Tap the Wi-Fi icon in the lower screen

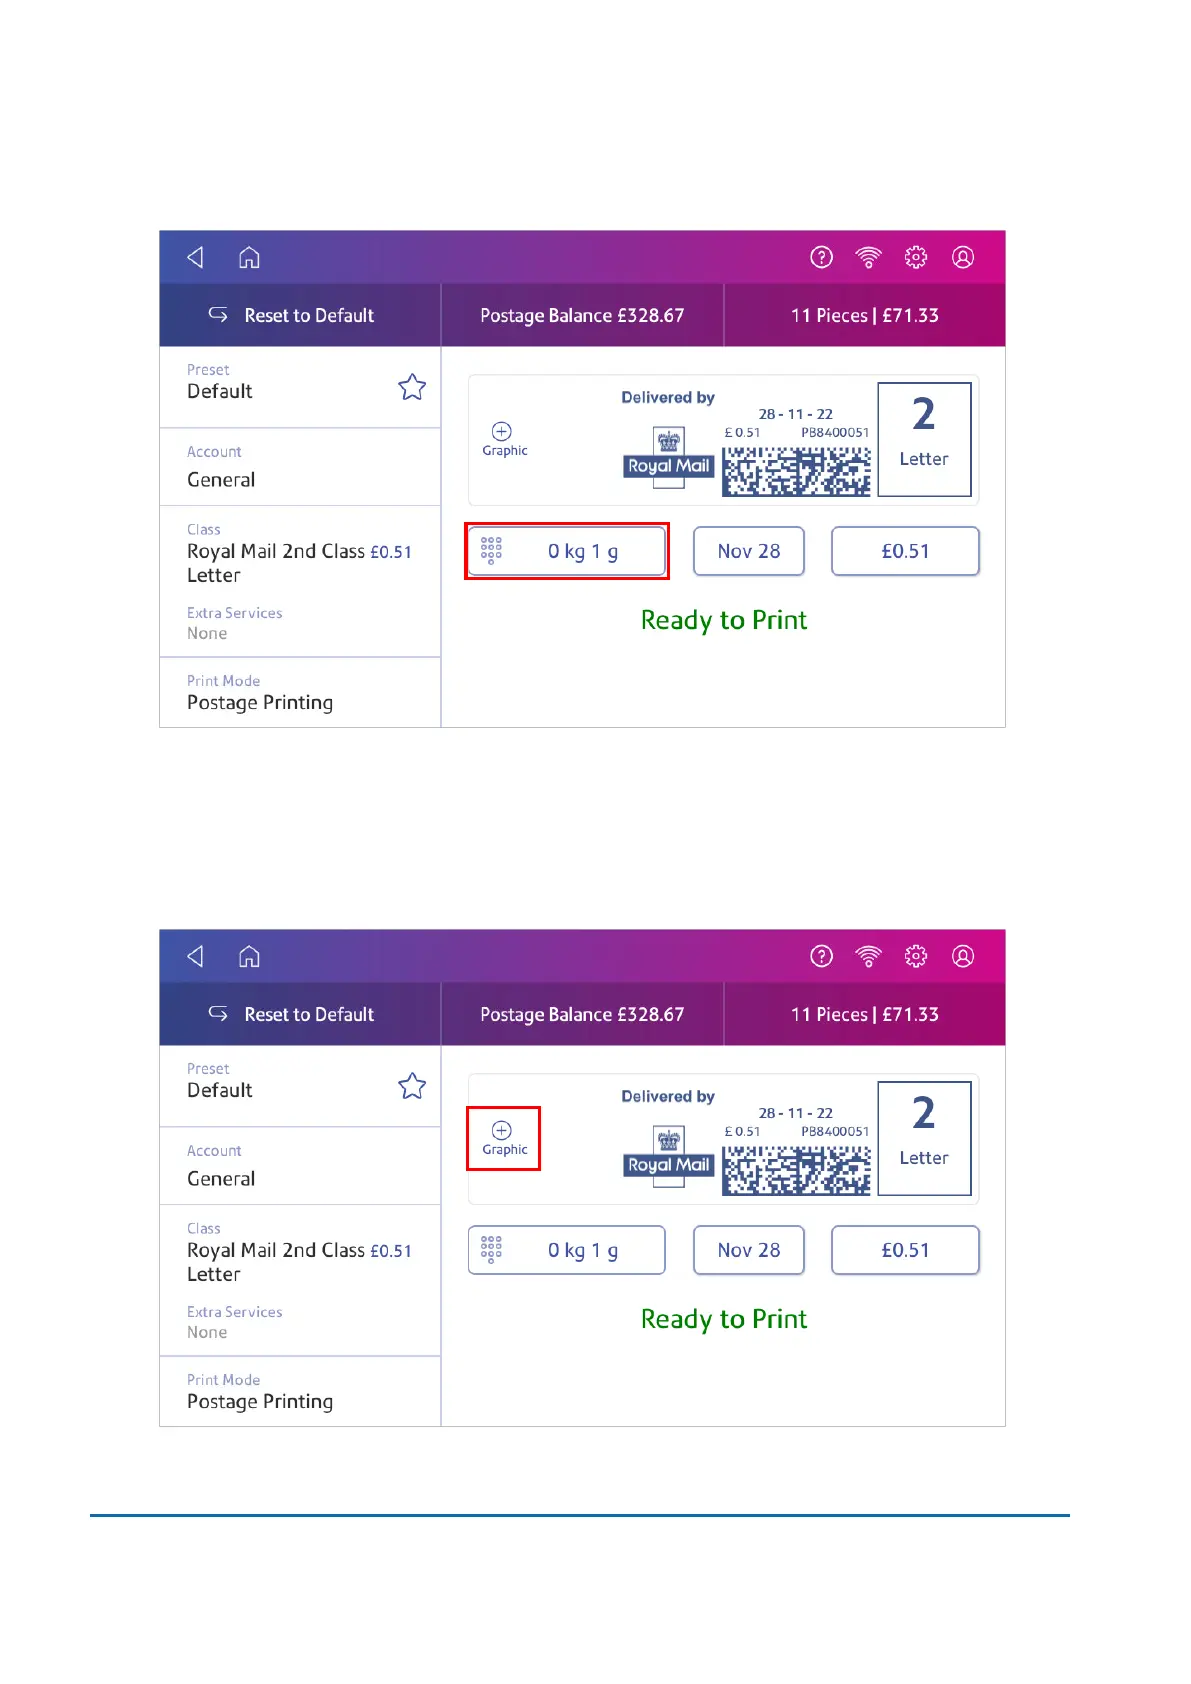tap(868, 957)
